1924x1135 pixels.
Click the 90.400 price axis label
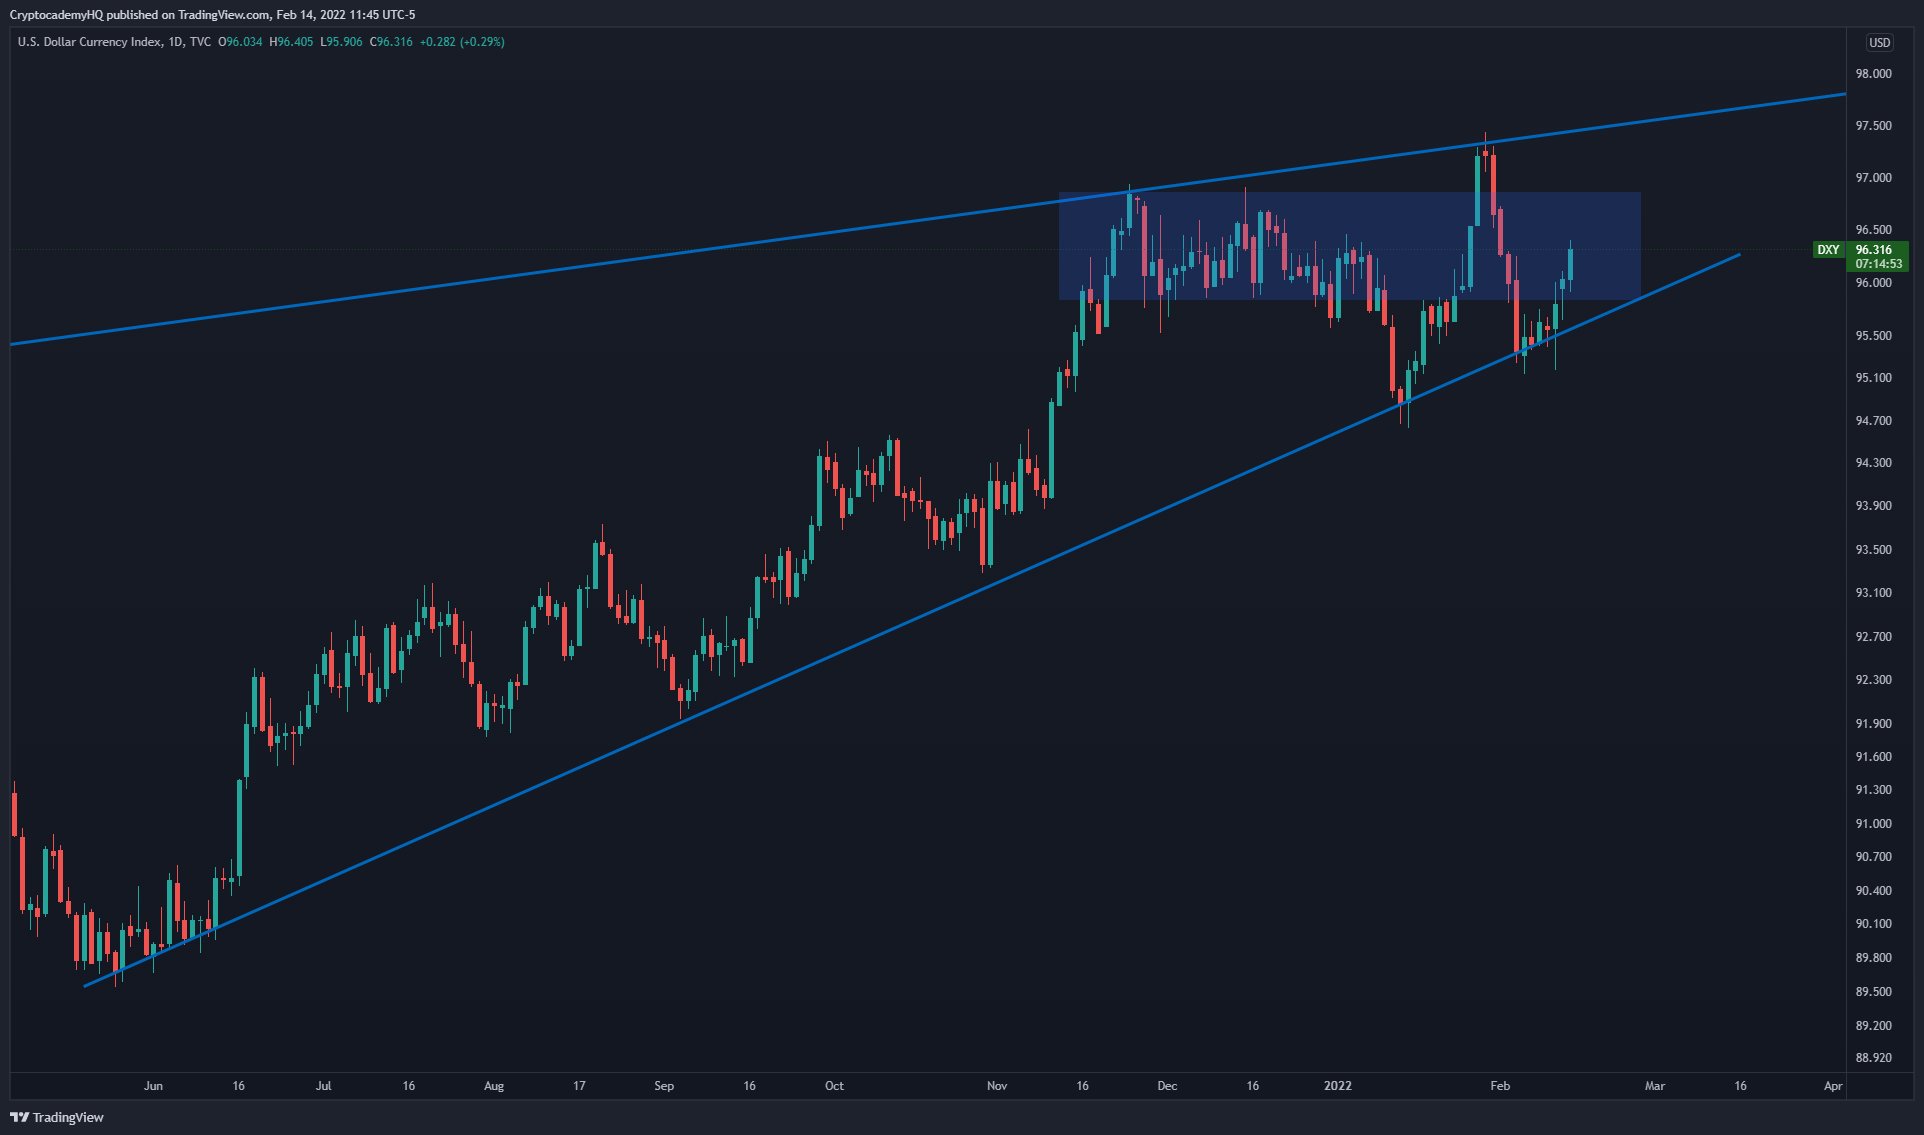[x=1873, y=891]
